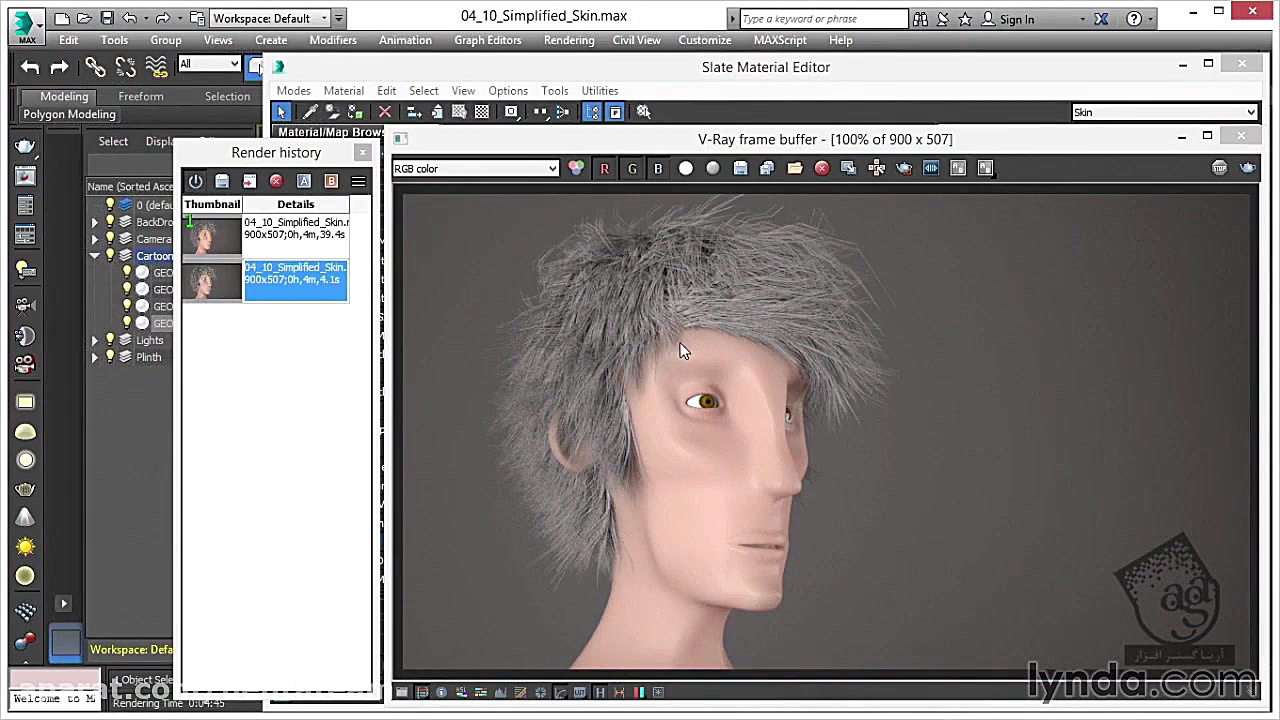Expand Lights layer in scene explorer
The width and height of the screenshot is (1280, 720).
tap(95, 340)
